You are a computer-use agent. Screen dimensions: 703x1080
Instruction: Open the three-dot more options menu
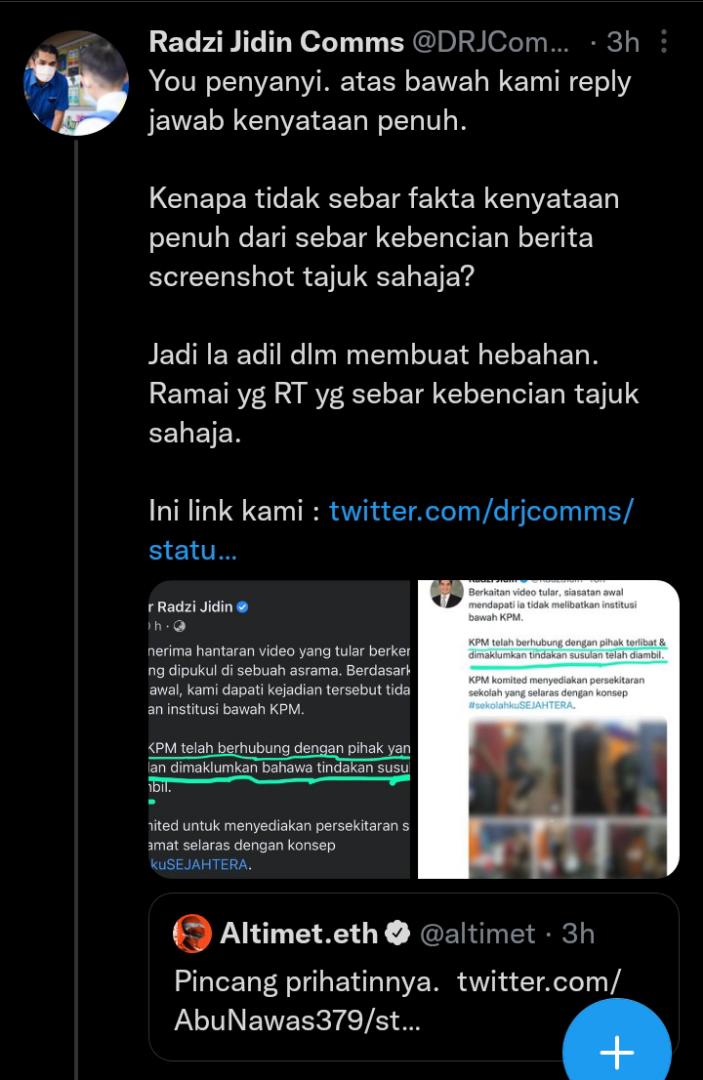click(664, 42)
